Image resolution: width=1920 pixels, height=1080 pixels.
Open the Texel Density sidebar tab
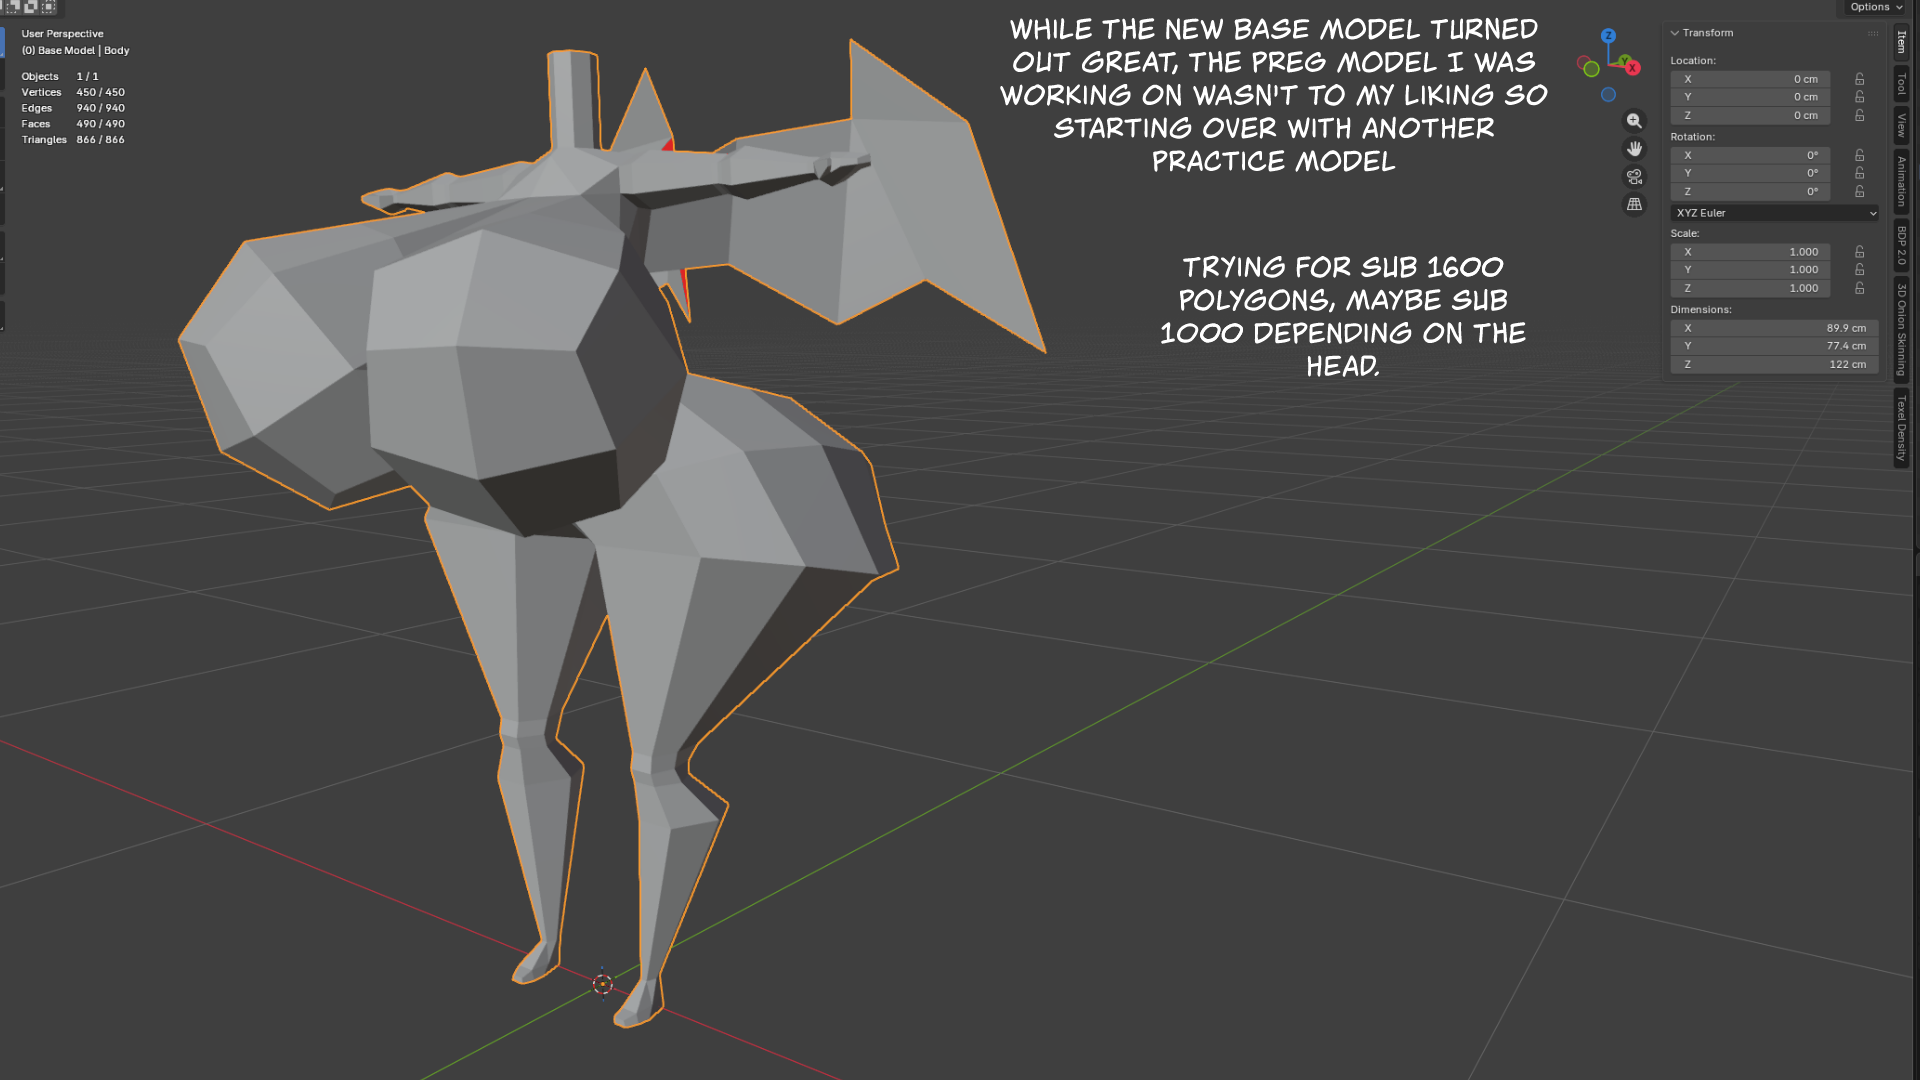tap(1901, 428)
